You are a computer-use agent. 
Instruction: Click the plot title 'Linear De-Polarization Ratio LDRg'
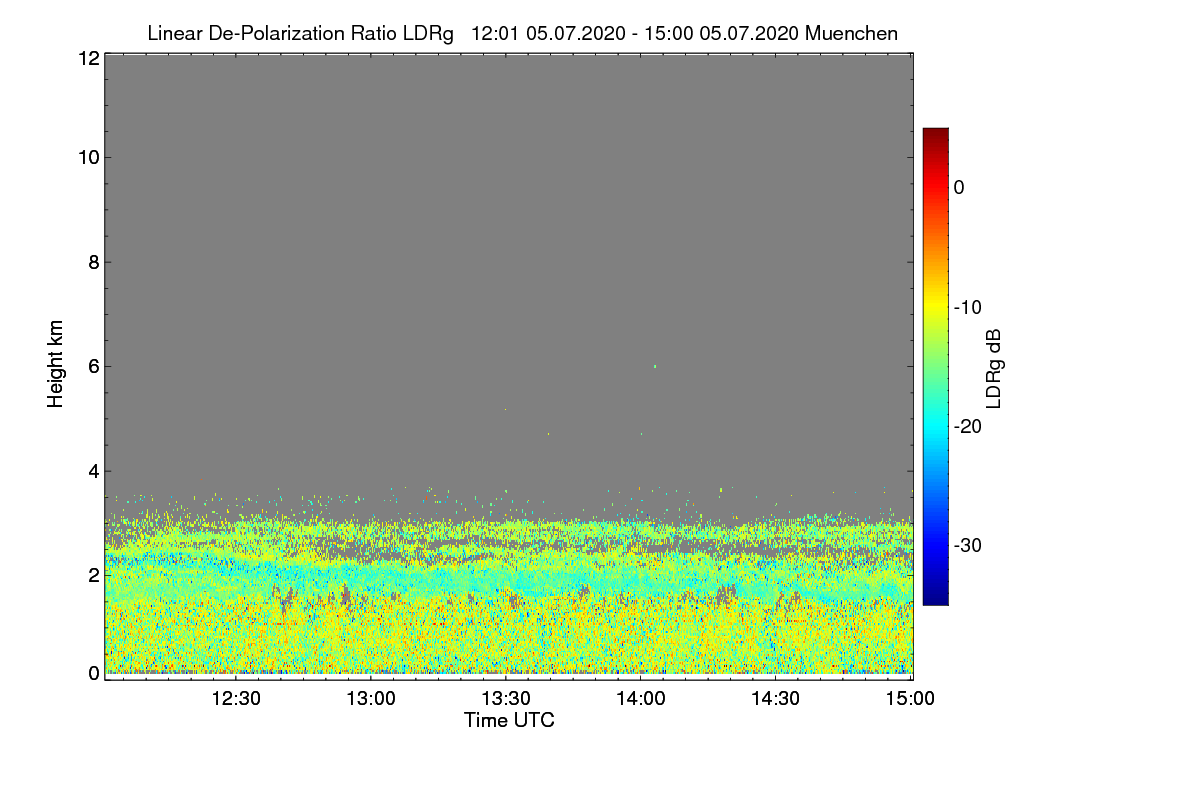click(x=300, y=34)
